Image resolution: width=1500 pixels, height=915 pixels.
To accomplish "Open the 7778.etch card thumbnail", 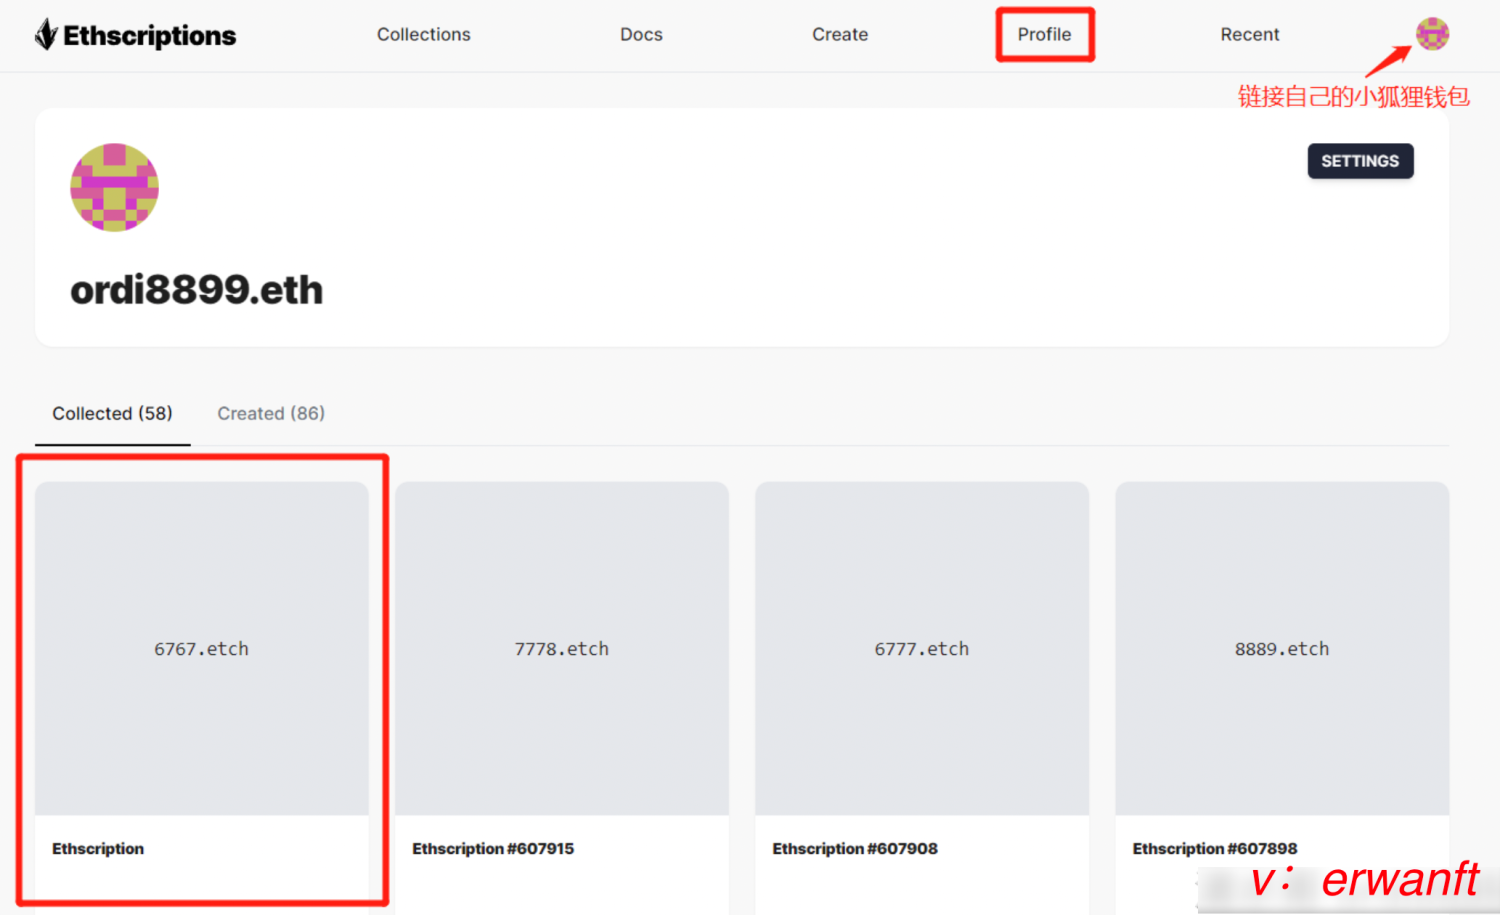I will tap(562, 649).
